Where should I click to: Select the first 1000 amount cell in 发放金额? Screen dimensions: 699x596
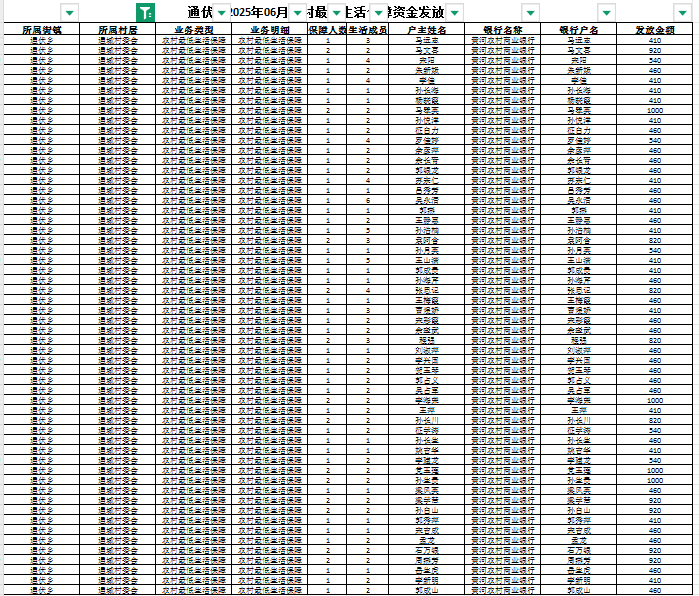654,111
